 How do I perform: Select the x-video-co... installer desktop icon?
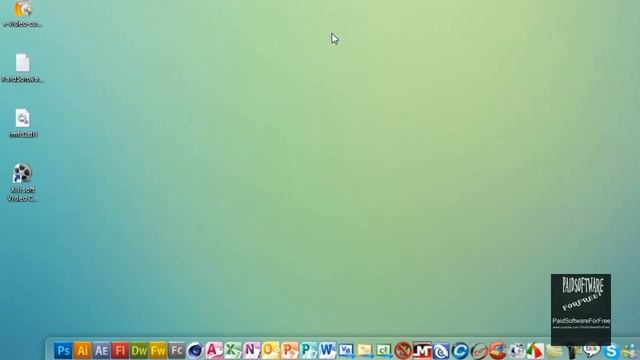pos(23,14)
